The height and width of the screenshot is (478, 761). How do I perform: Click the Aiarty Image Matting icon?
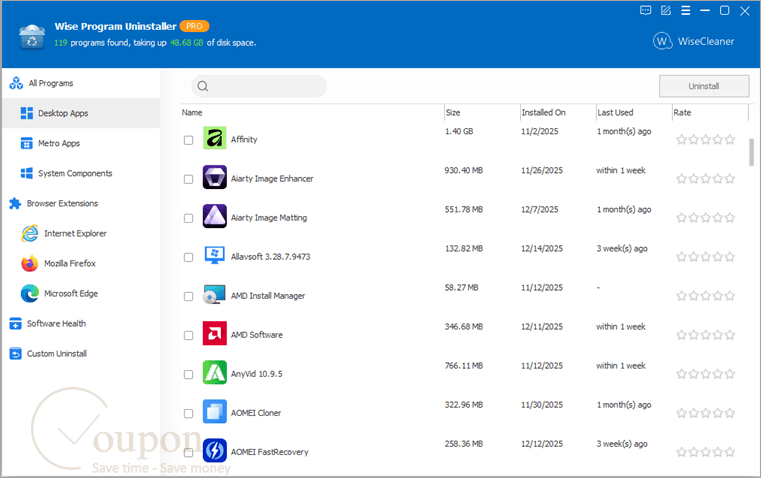point(215,216)
